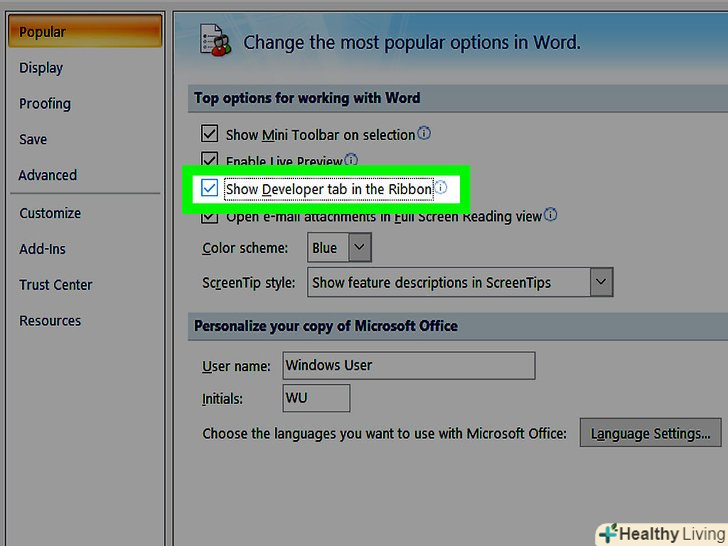Toggle Enable Live Preview checkbox
Screen dimensions: 728x546
pyautogui.click(x=209, y=159)
